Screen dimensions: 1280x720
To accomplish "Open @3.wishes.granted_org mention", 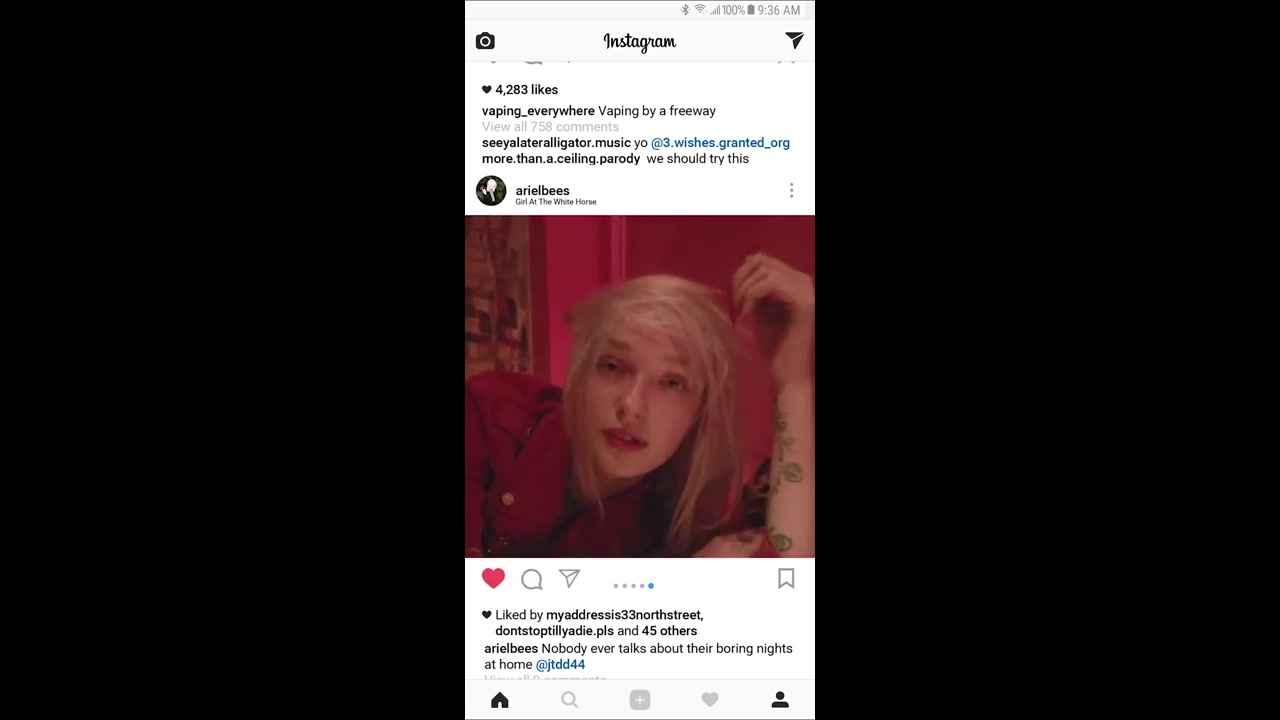I will click(x=720, y=143).
